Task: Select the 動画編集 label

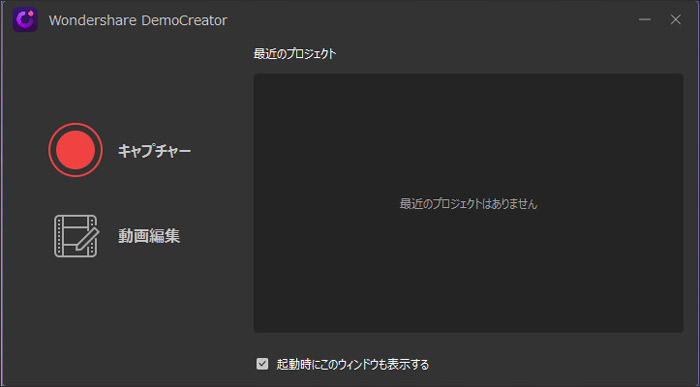Action: [x=149, y=236]
